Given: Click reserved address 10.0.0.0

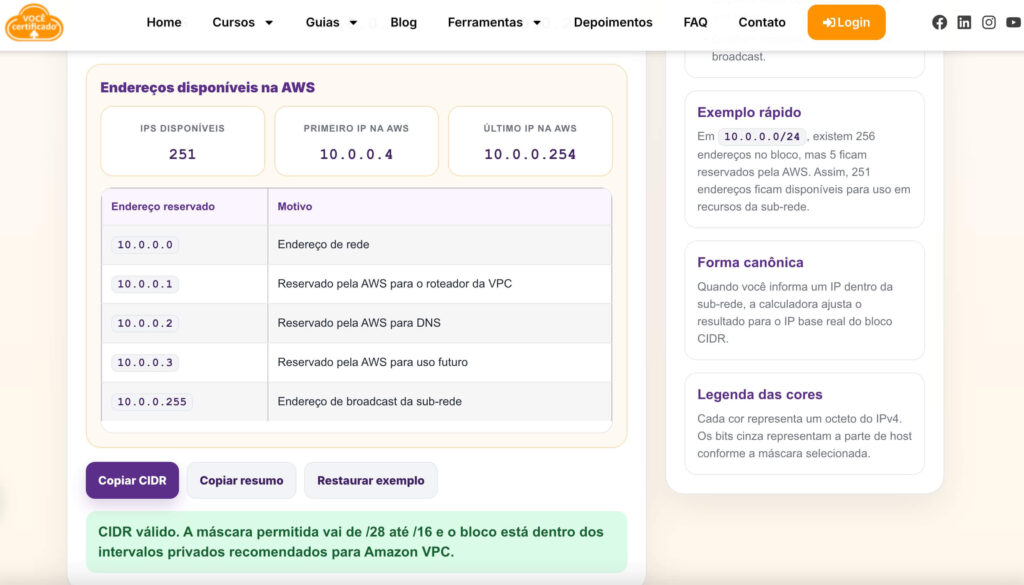Looking at the screenshot, I should [x=145, y=245].
